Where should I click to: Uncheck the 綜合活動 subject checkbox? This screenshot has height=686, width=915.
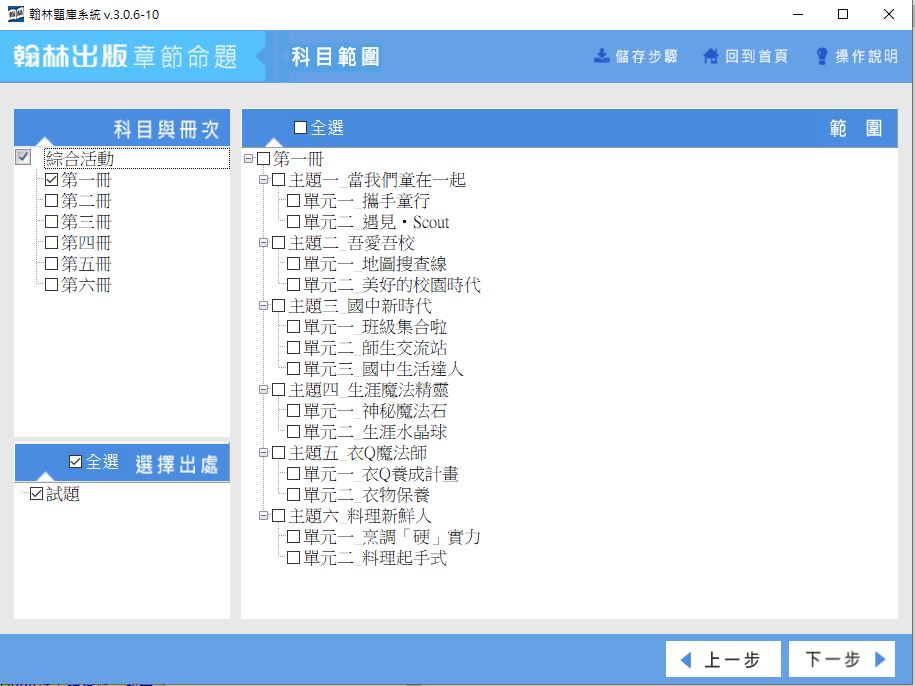click(23, 157)
